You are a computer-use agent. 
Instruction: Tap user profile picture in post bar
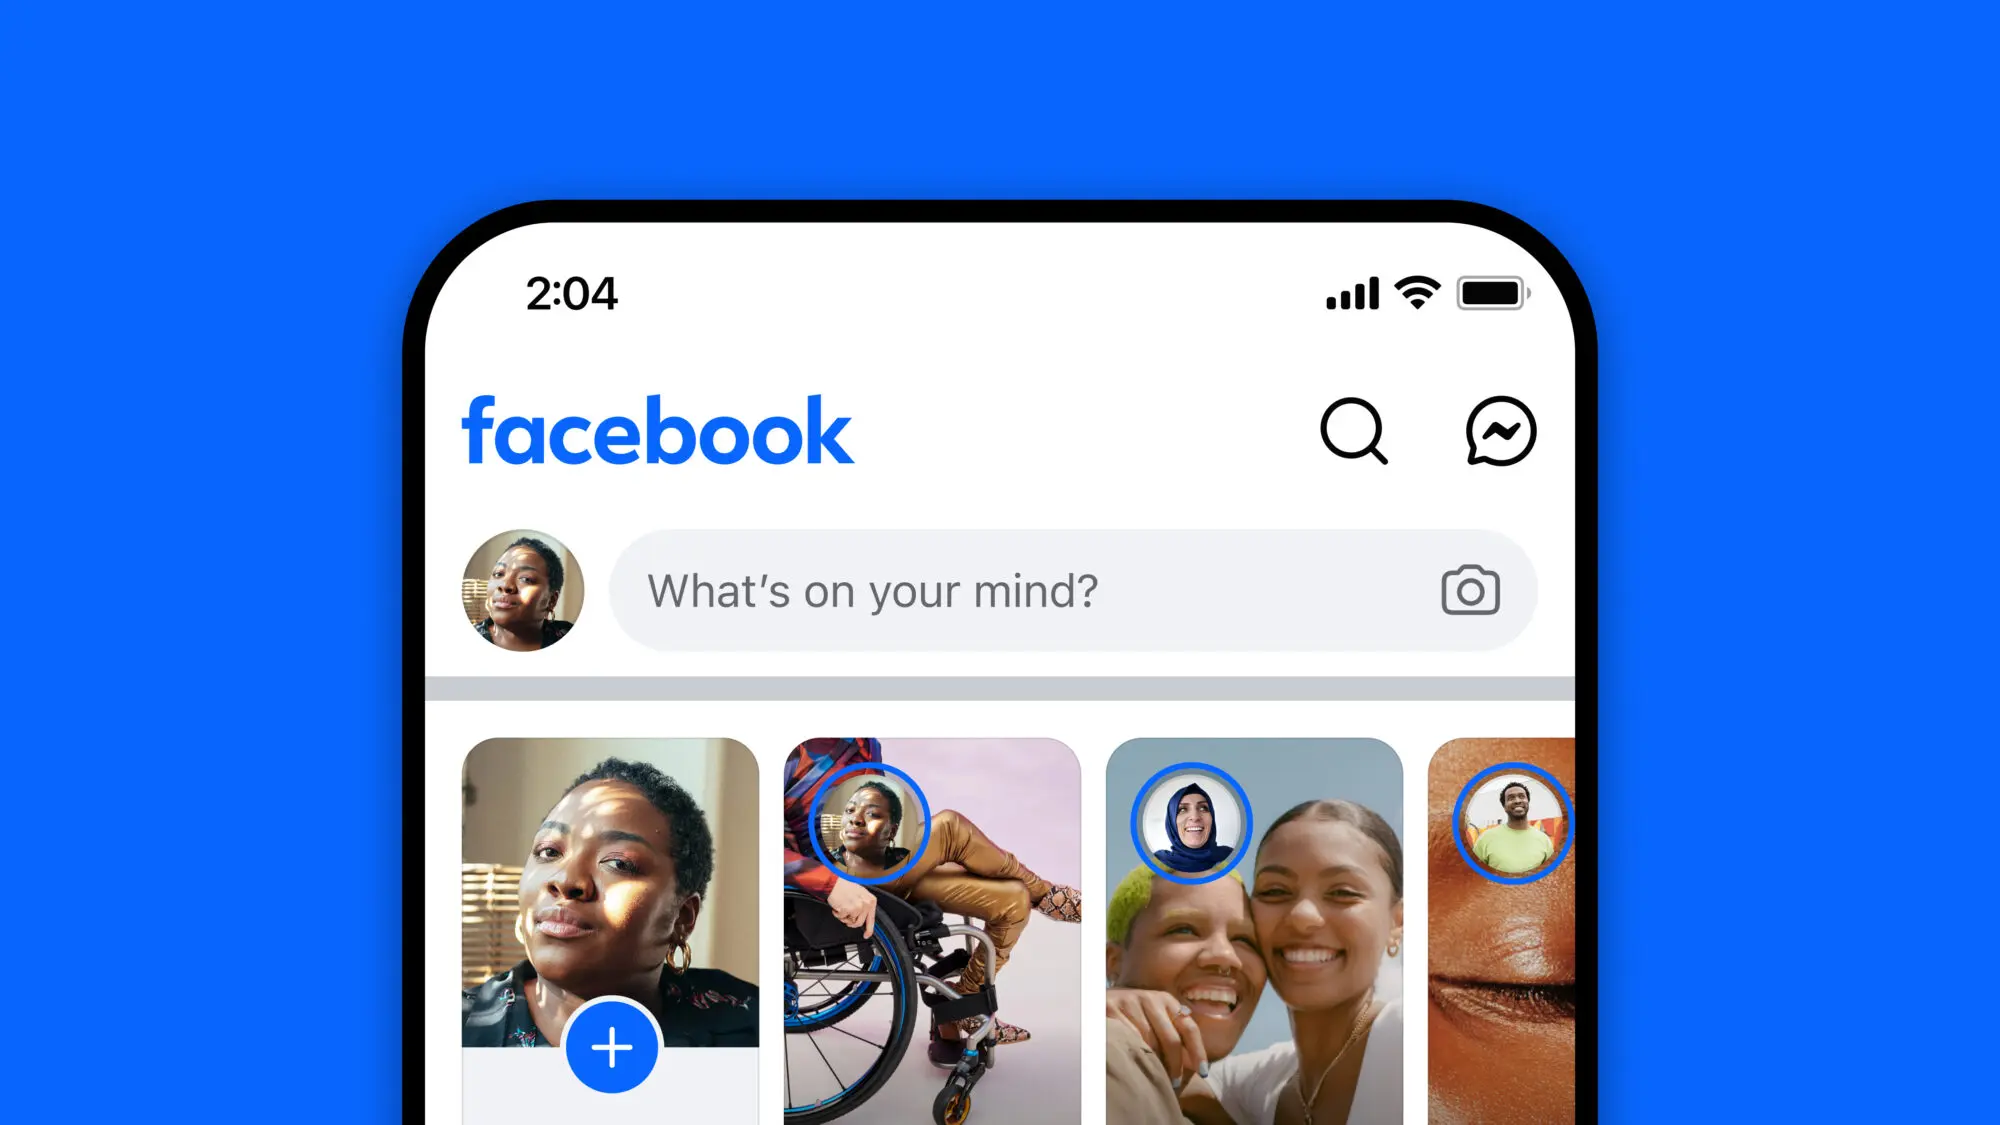pyautogui.click(x=522, y=589)
